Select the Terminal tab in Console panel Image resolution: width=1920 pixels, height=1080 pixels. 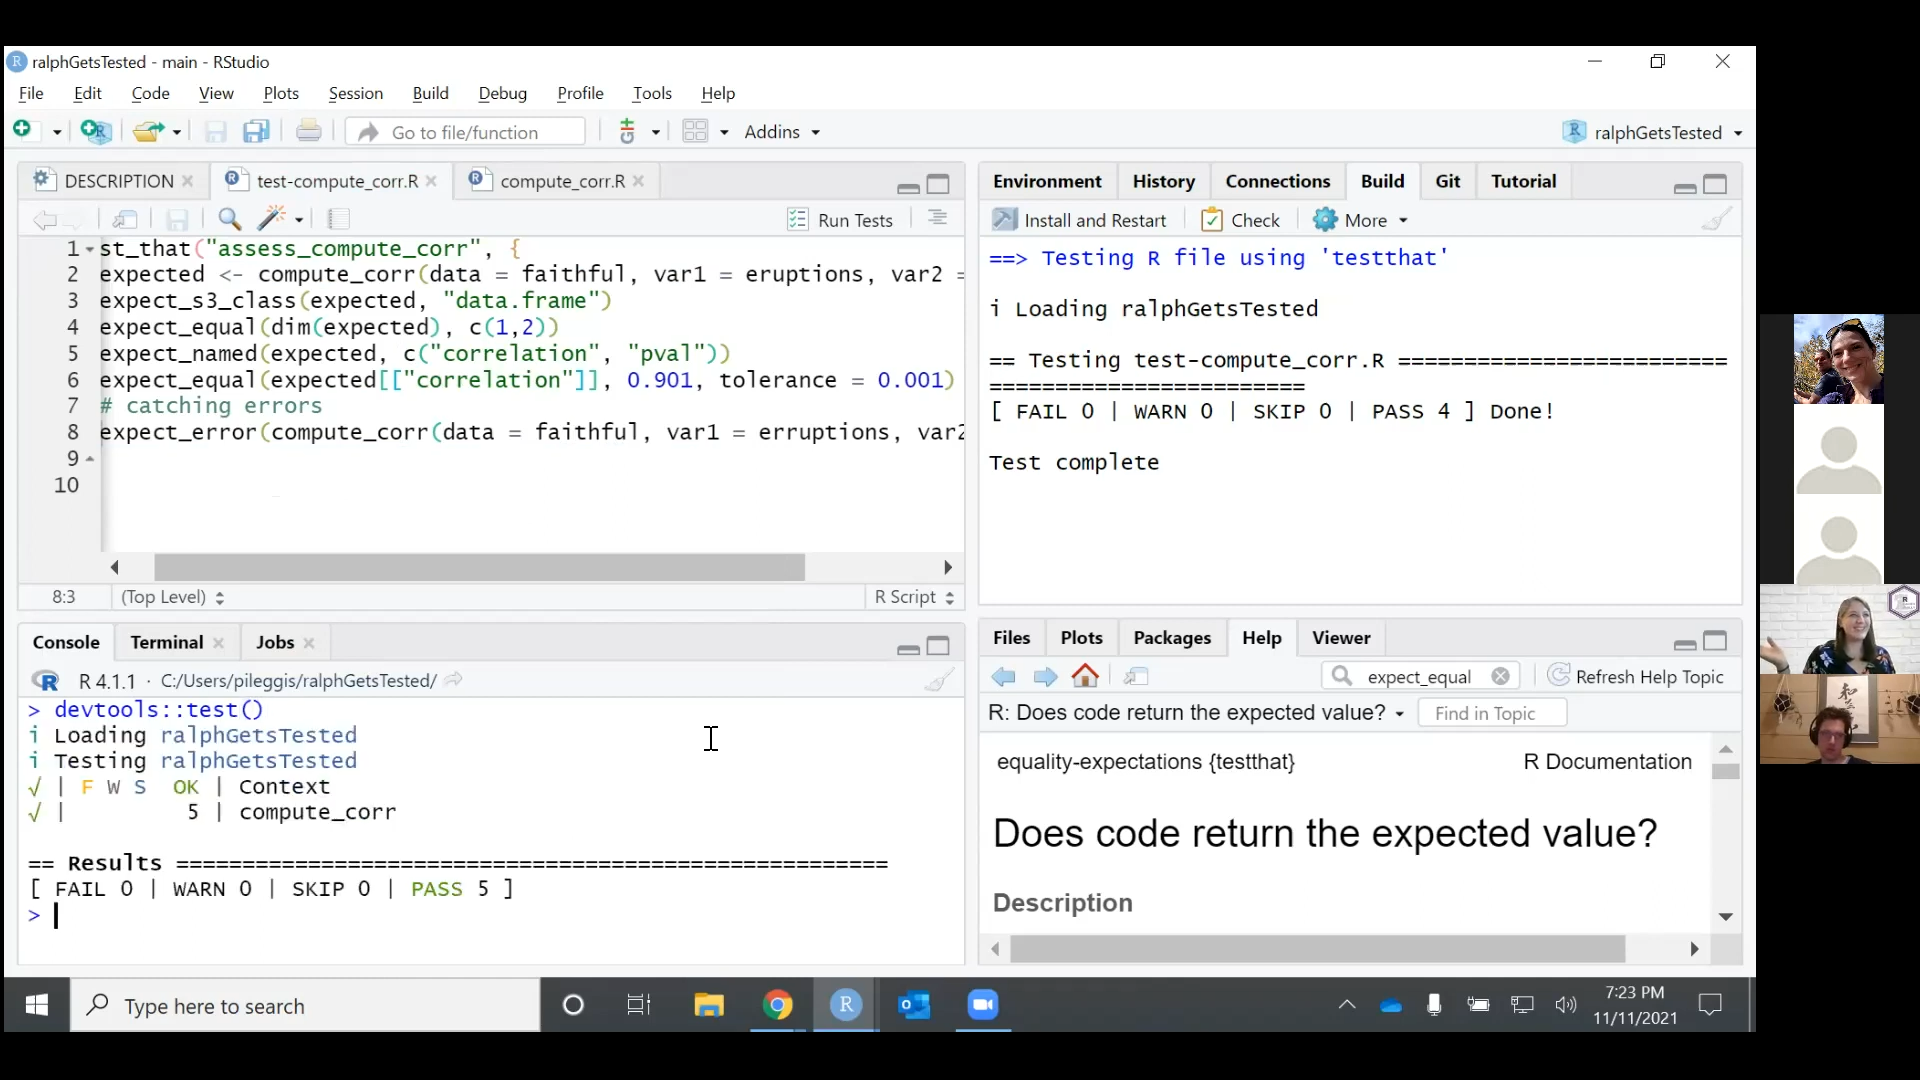point(166,642)
